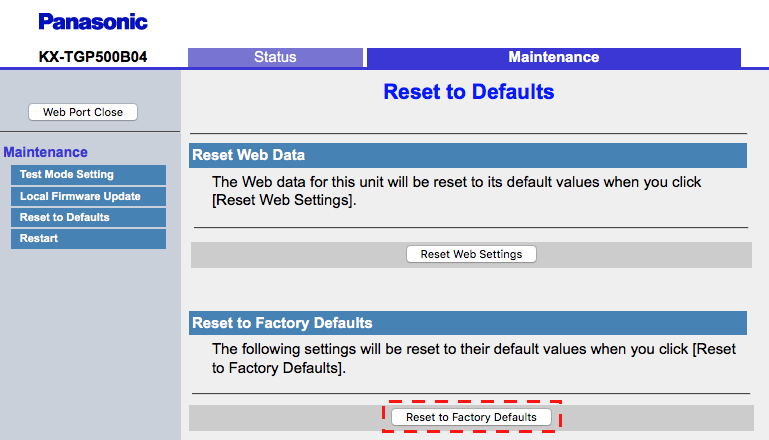This screenshot has height=440, width=769.
Task: Click the Maintenance sidebar heading
Action: (x=46, y=152)
